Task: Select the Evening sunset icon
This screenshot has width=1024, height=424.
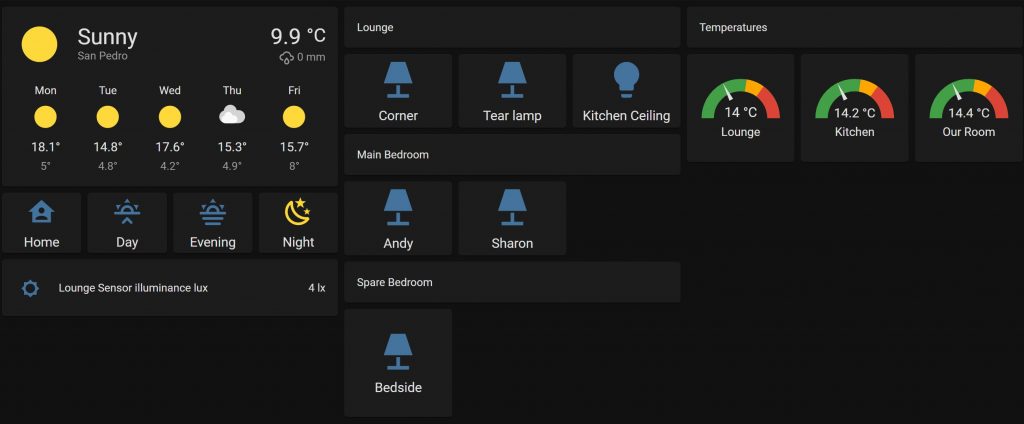Action: (212, 212)
